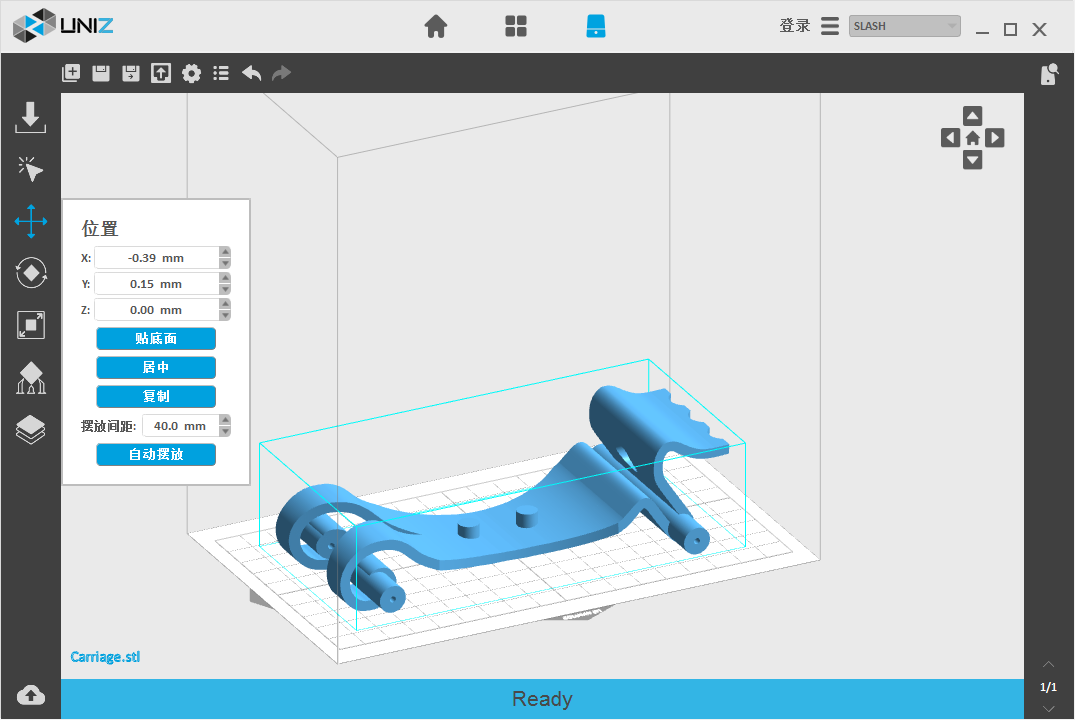Decrease Y value with down stepper

pos(225,290)
